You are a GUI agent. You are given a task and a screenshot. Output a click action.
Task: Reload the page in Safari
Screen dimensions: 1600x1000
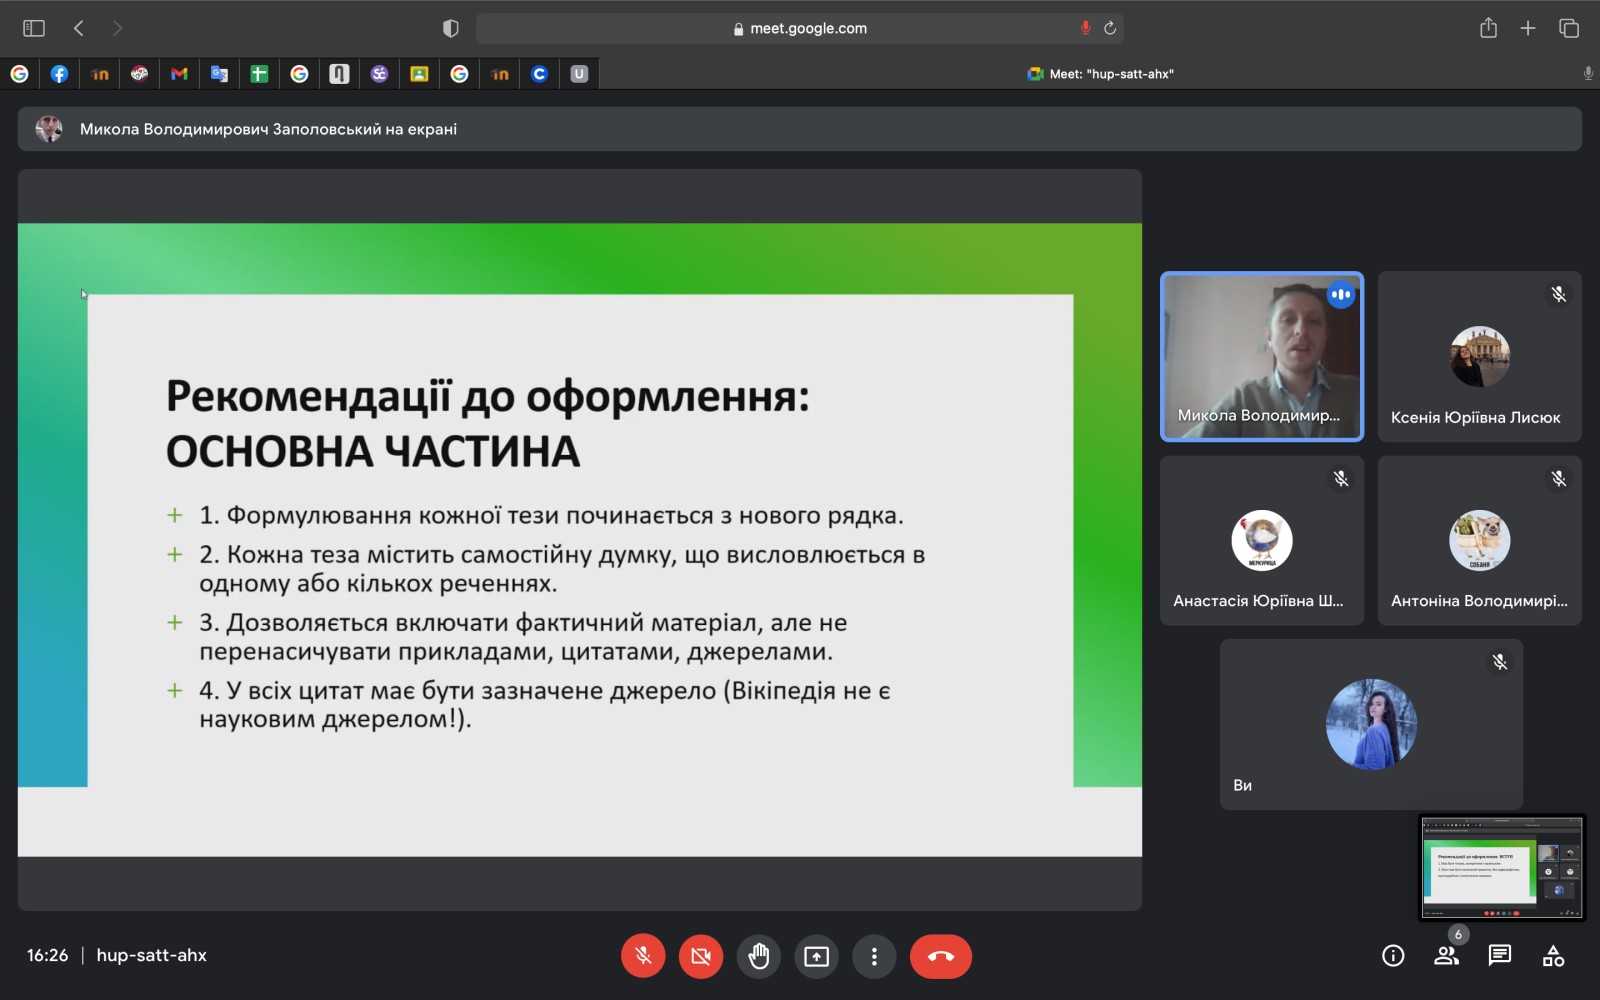coord(1110,28)
